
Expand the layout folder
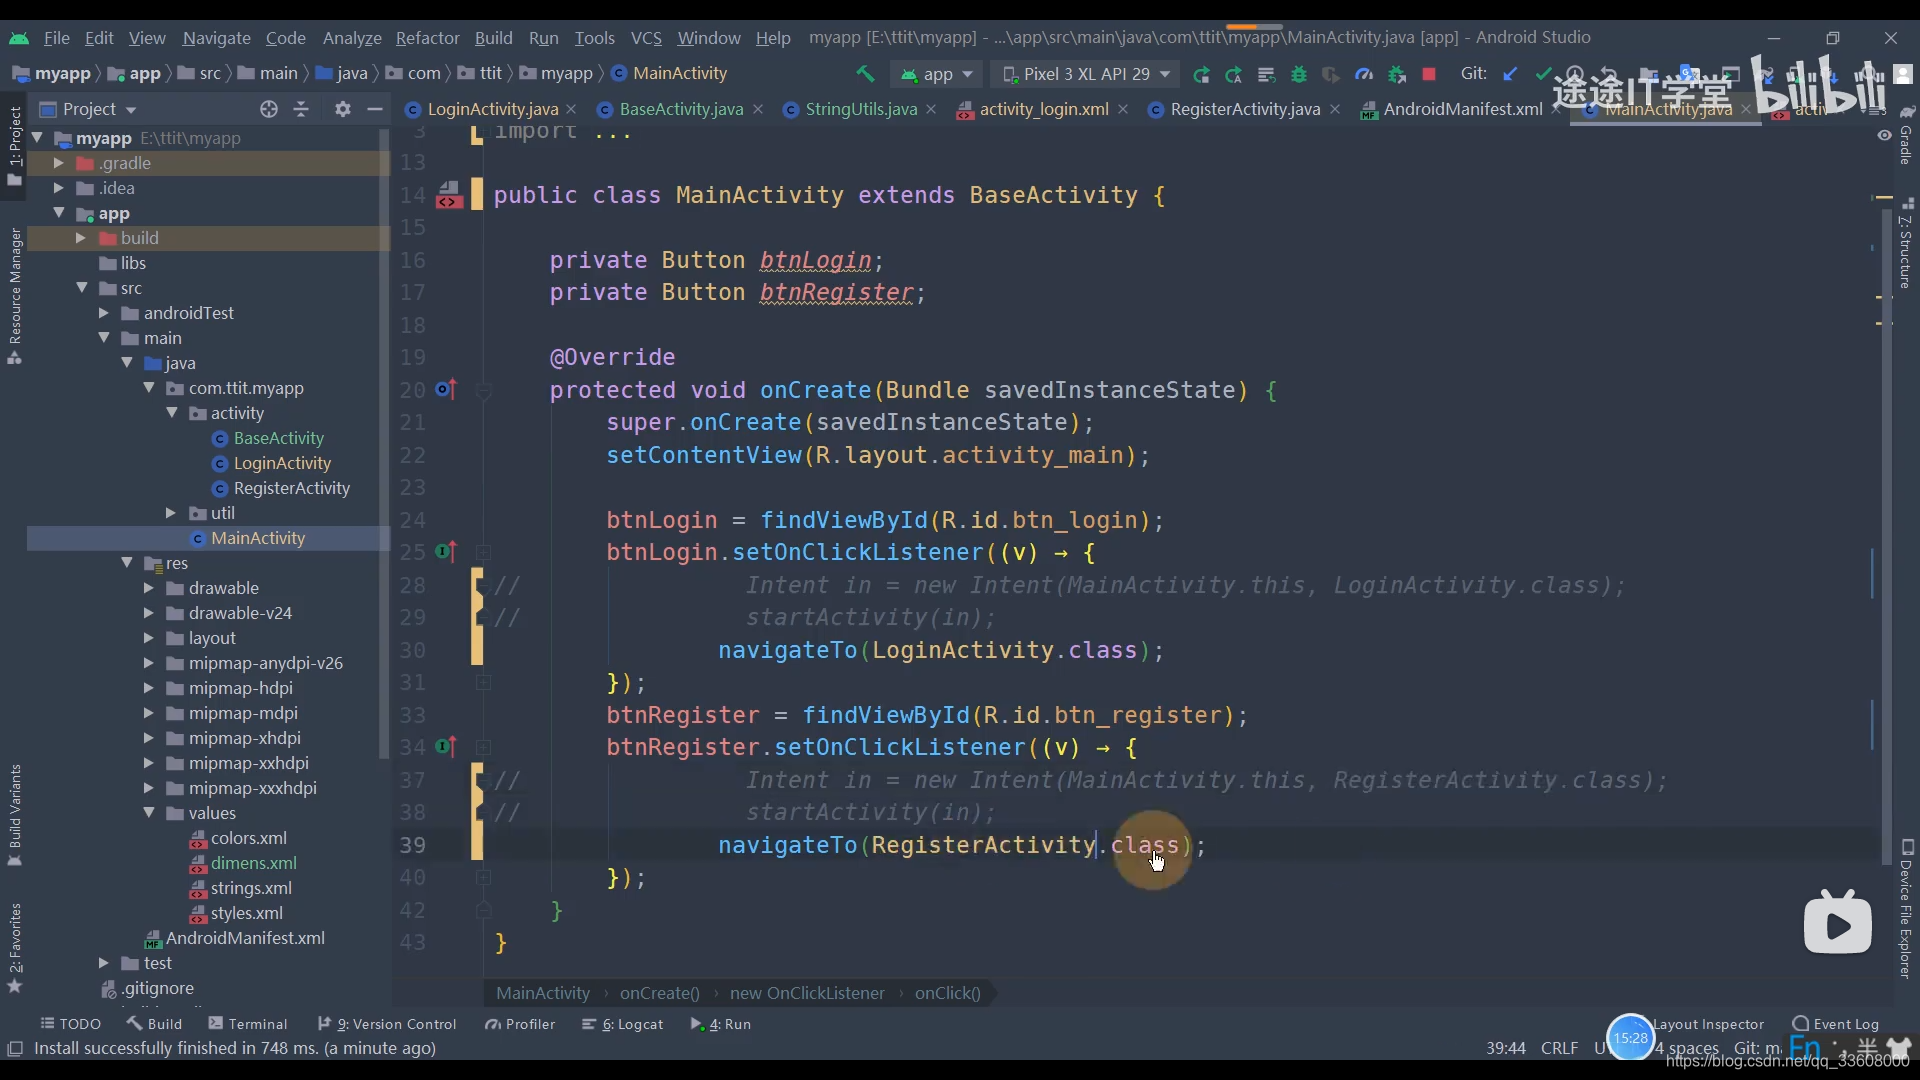coord(149,638)
